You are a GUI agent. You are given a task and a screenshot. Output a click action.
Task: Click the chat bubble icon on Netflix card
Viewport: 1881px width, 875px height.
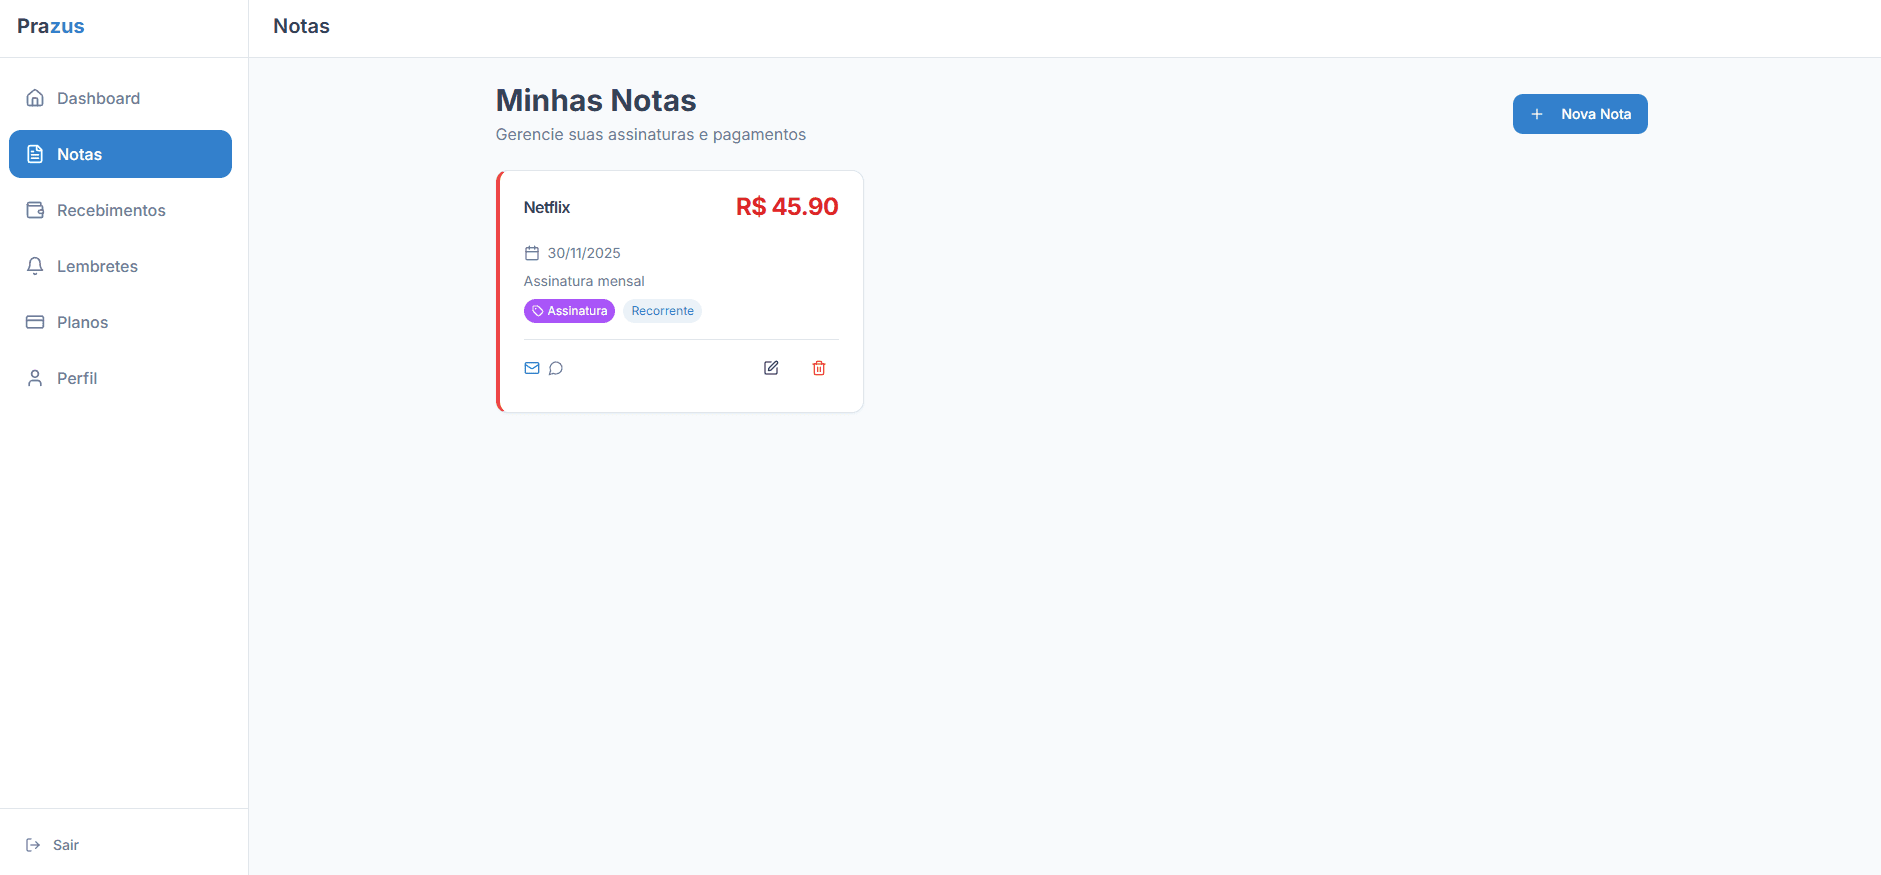pos(556,368)
